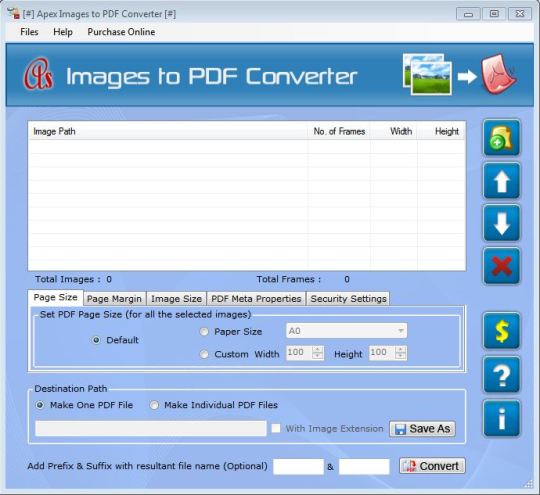Click the custom Width value field

[300, 353]
